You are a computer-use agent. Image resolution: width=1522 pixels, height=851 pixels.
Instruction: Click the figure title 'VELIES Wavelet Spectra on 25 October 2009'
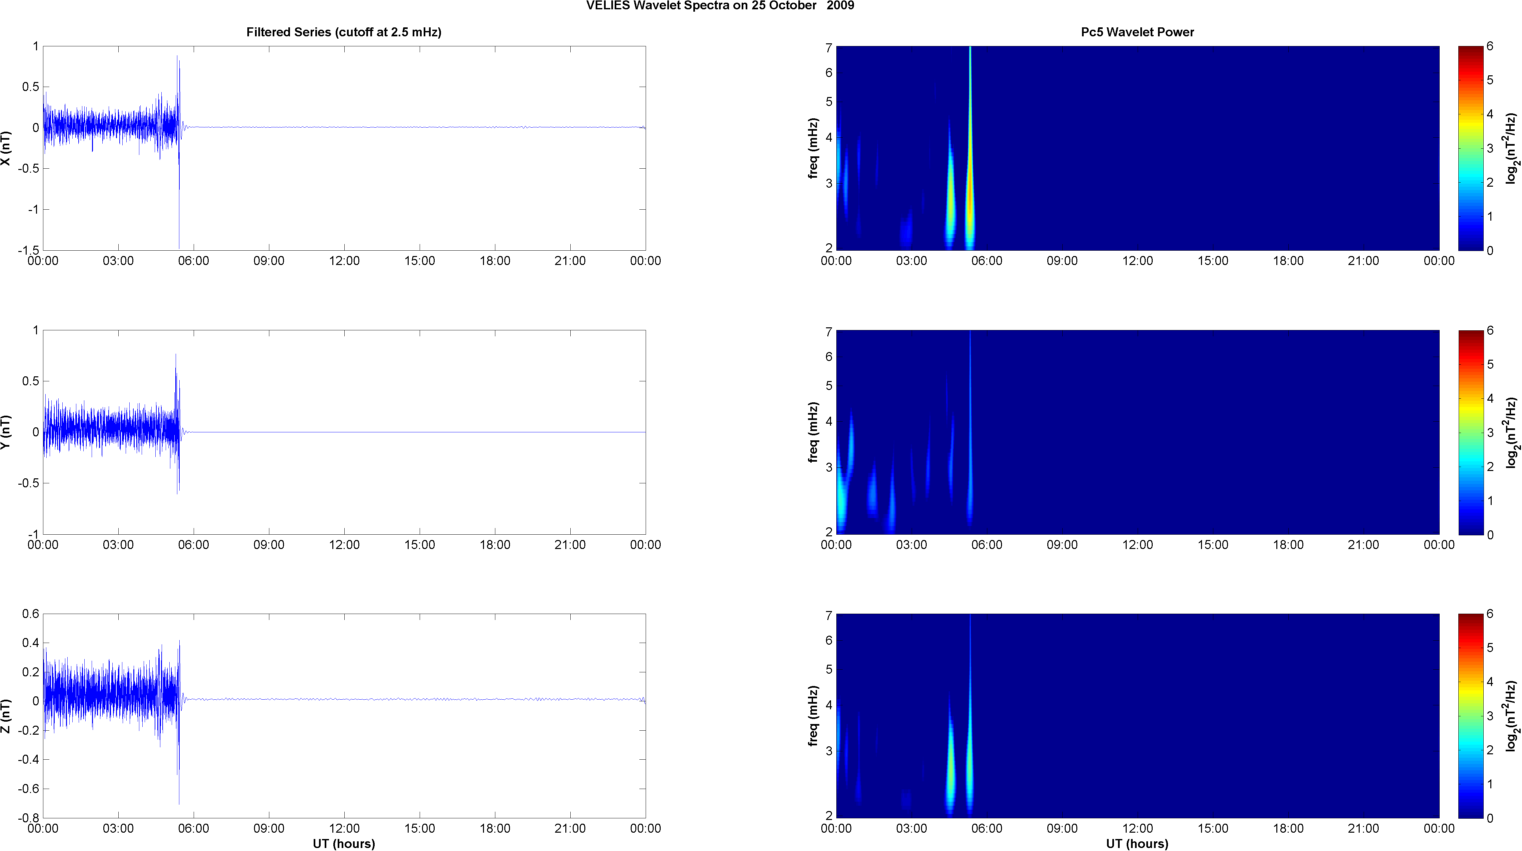tap(720, 6)
